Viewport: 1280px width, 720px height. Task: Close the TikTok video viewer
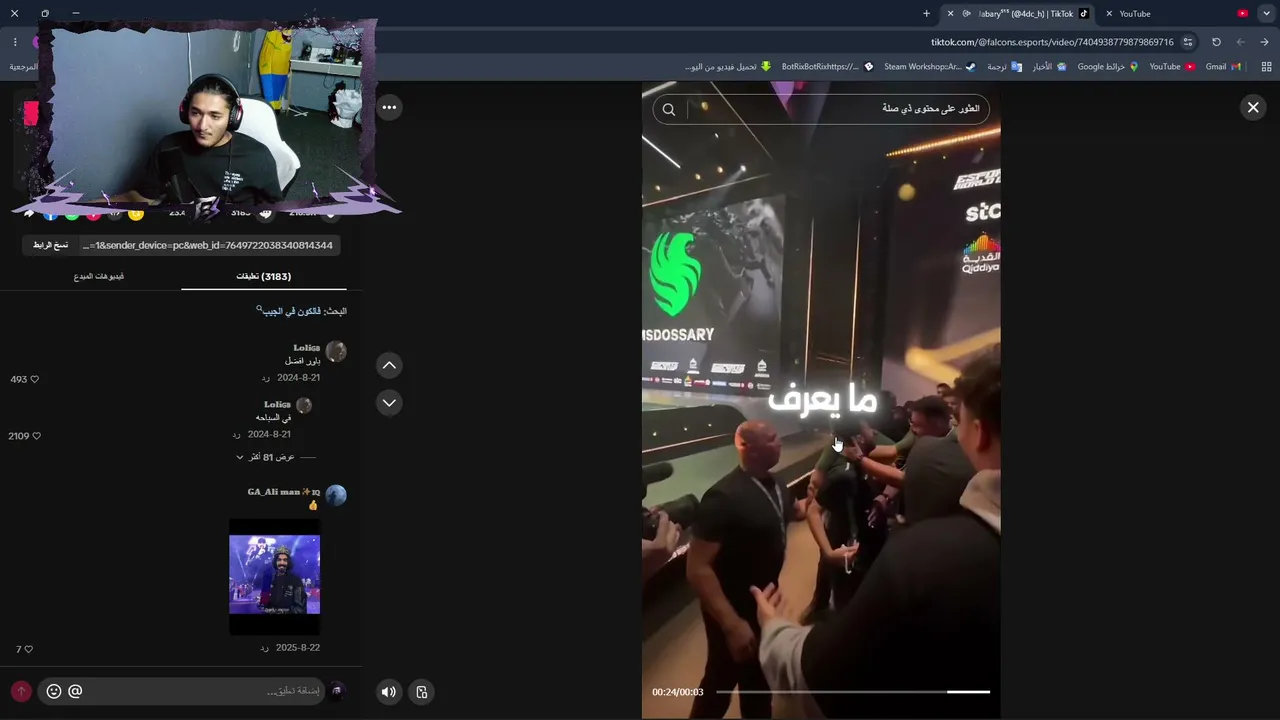click(x=1253, y=107)
